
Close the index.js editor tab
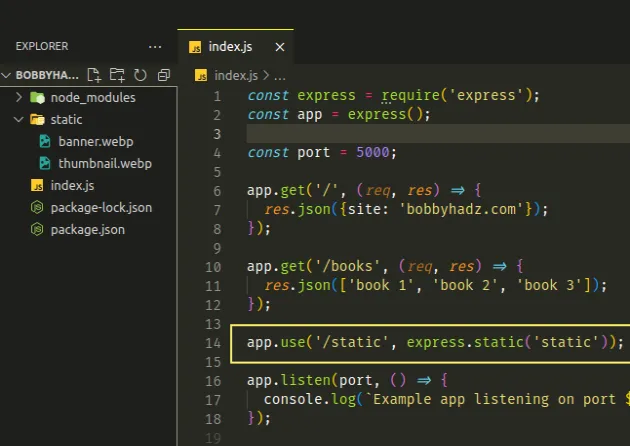point(280,47)
